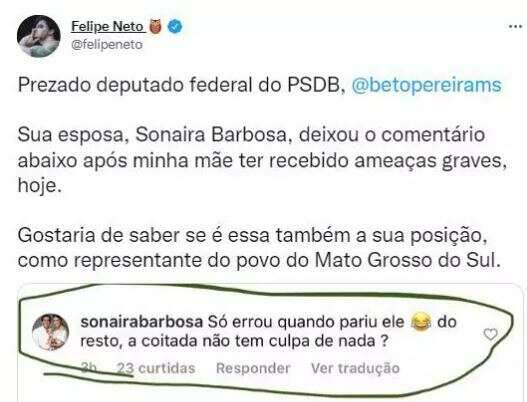The width and height of the screenshot is (527, 402).
Task: Click the 'Gostaria de saber' tweet paragraph
Action: [259, 248]
